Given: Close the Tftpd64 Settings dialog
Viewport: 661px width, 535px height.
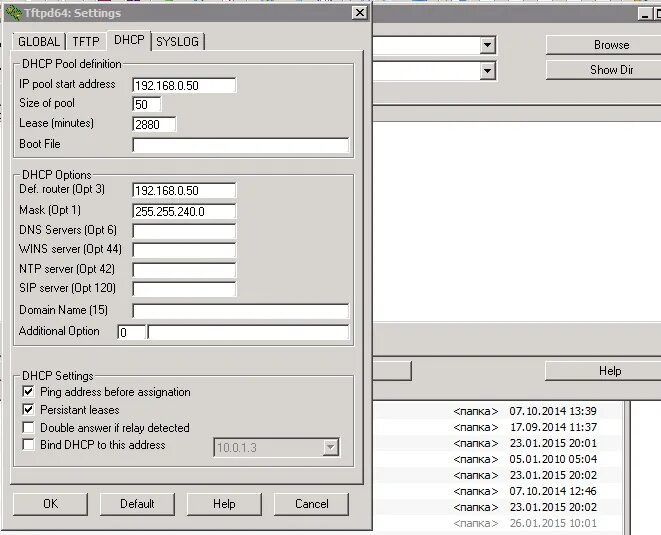Looking at the screenshot, I should point(360,13).
